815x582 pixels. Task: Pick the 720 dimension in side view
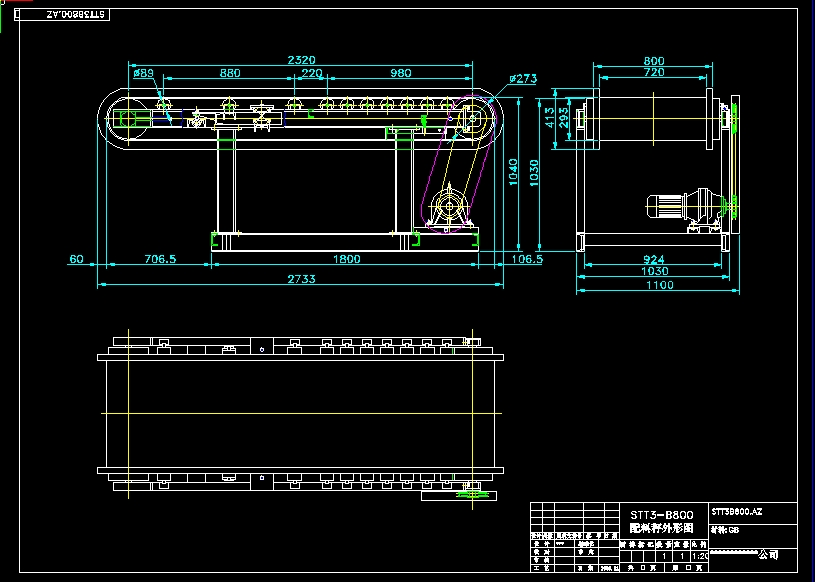click(654, 72)
